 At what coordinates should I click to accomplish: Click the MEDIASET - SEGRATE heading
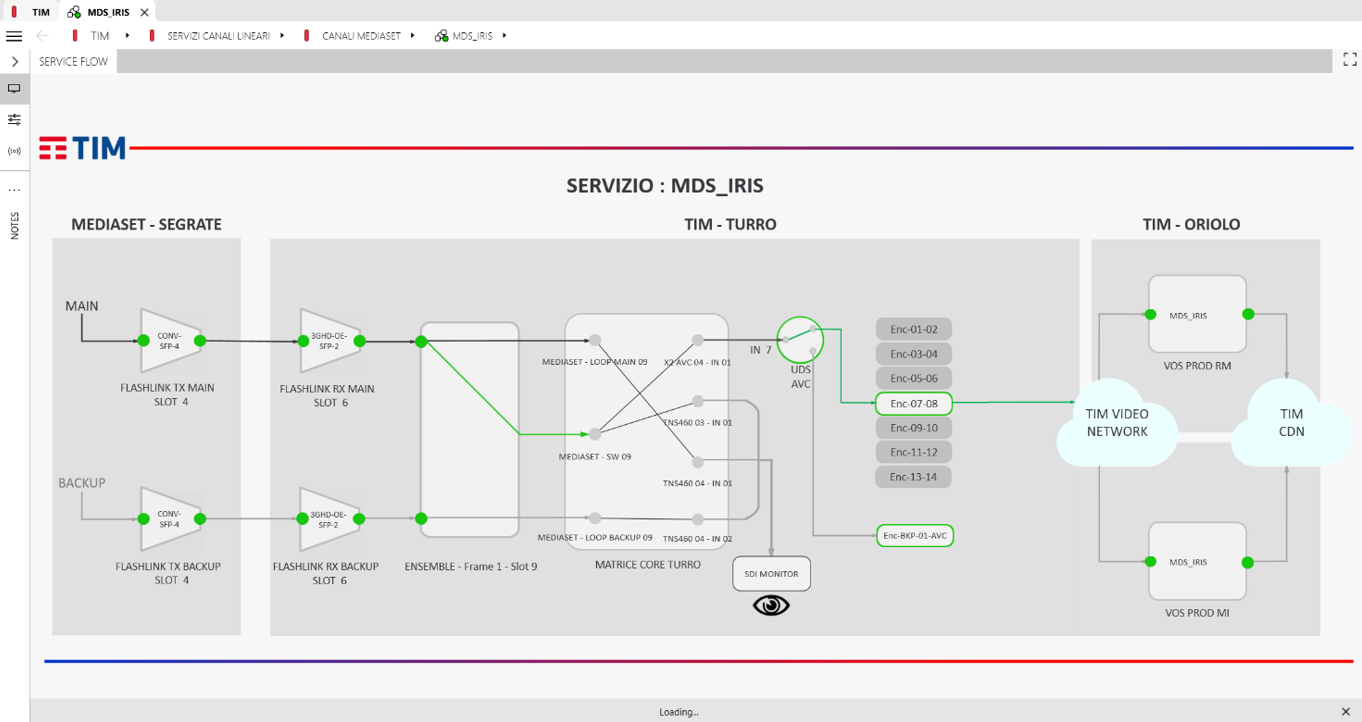click(146, 224)
